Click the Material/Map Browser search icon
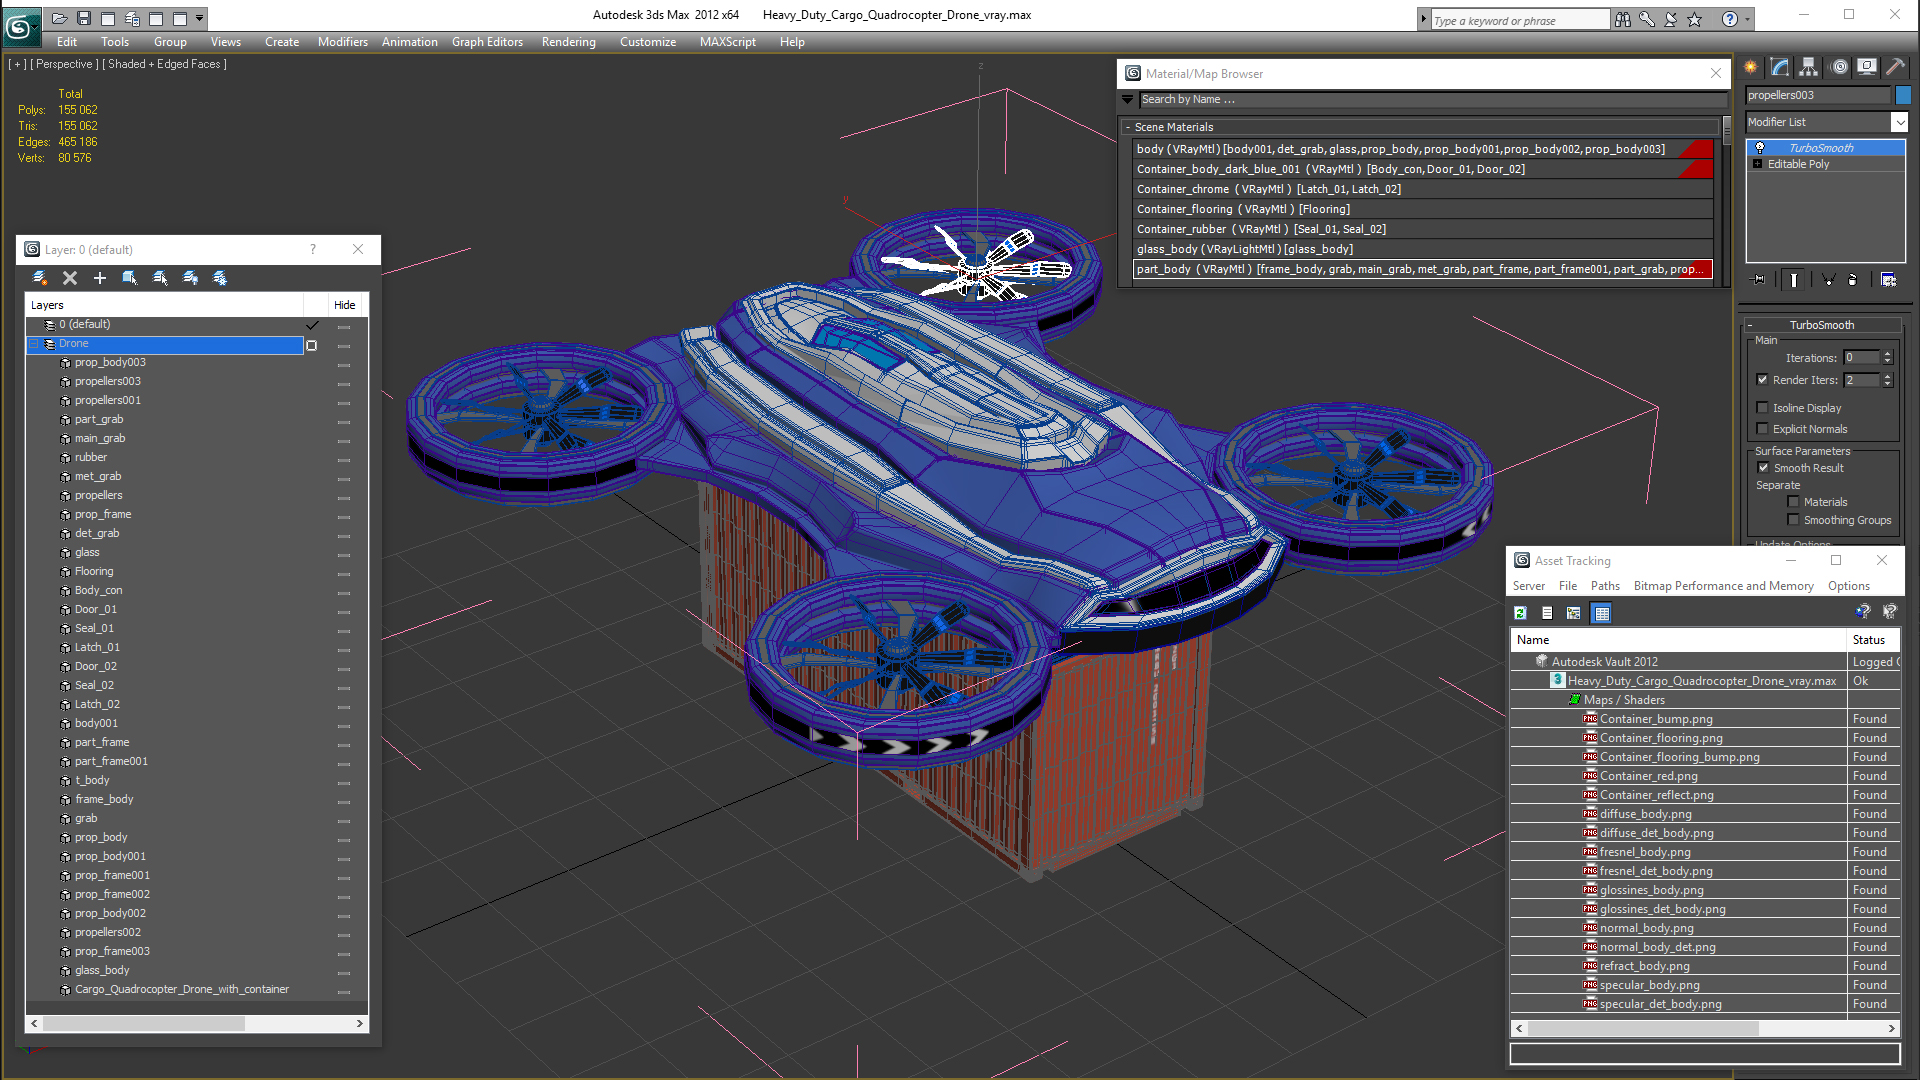 pyautogui.click(x=1127, y=99)
